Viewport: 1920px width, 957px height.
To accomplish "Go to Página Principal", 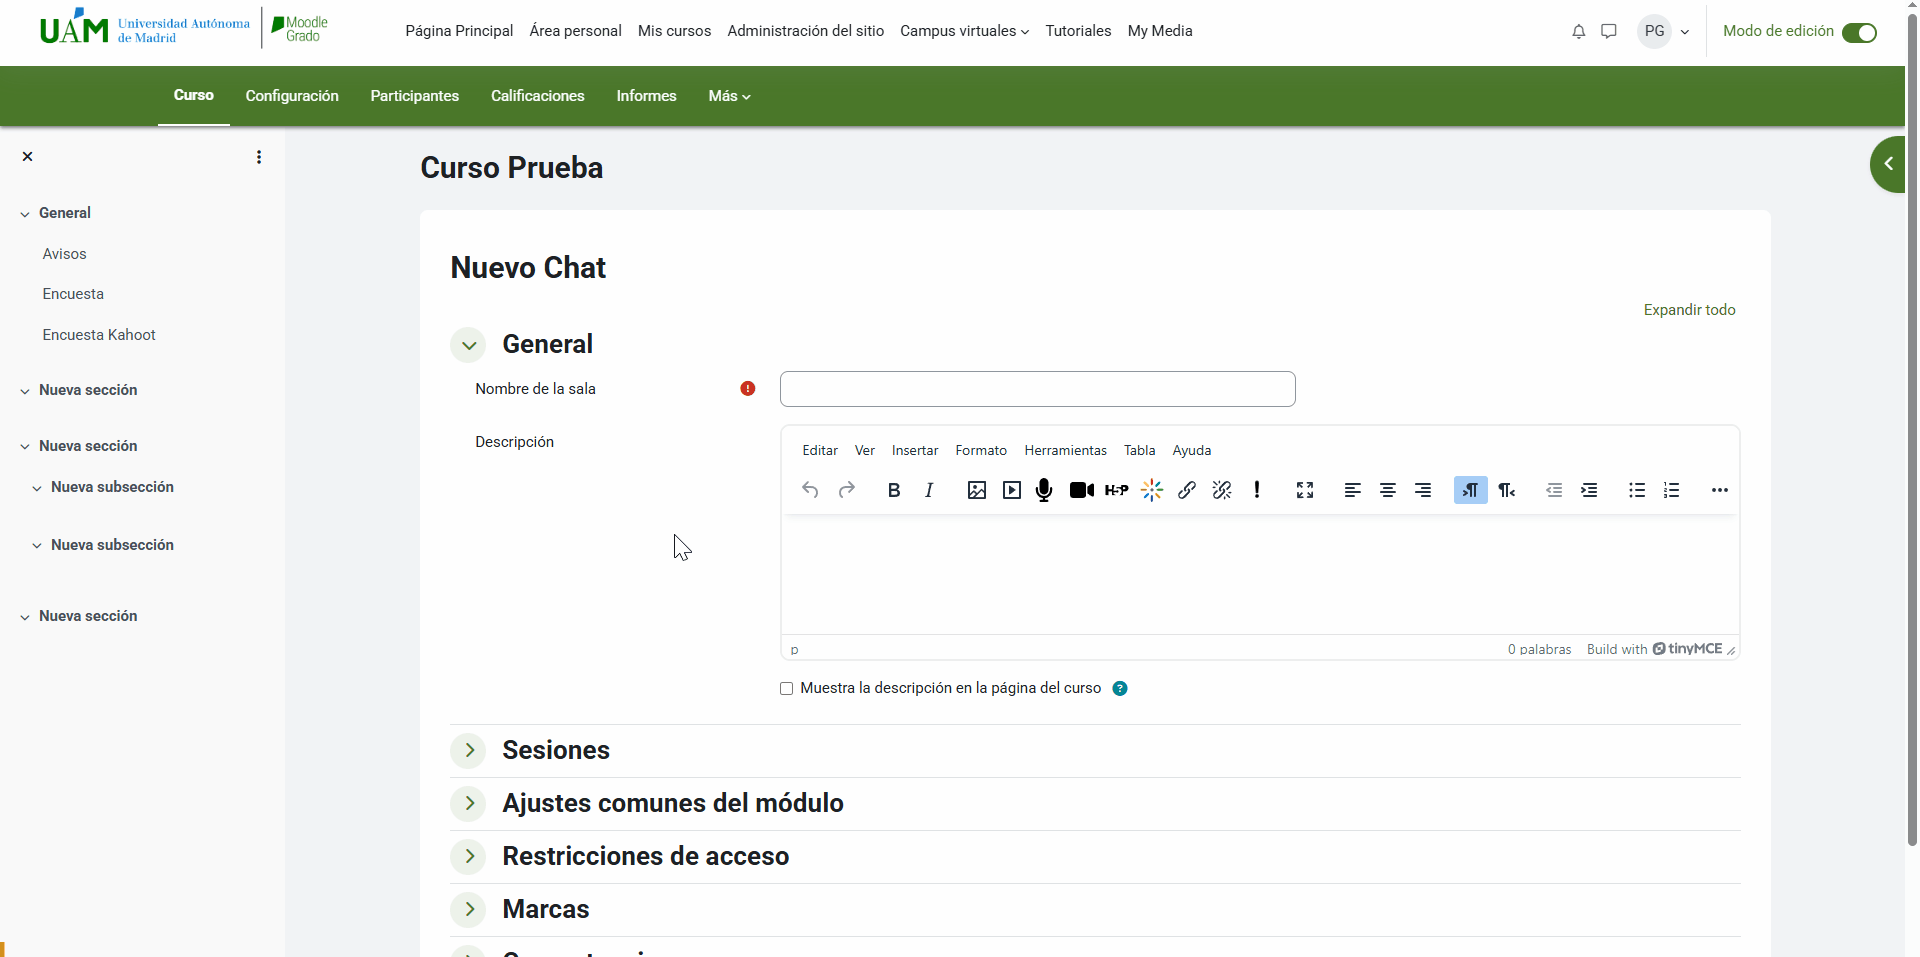I will (459, 31).
